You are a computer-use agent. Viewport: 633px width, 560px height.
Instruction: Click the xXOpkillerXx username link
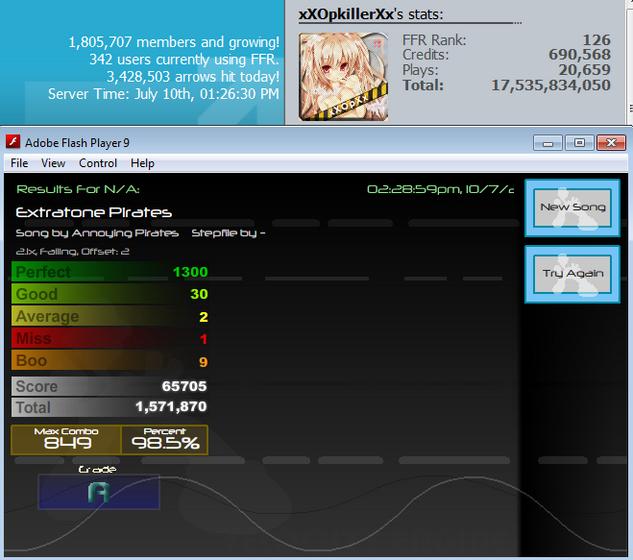tap(346, 15)
